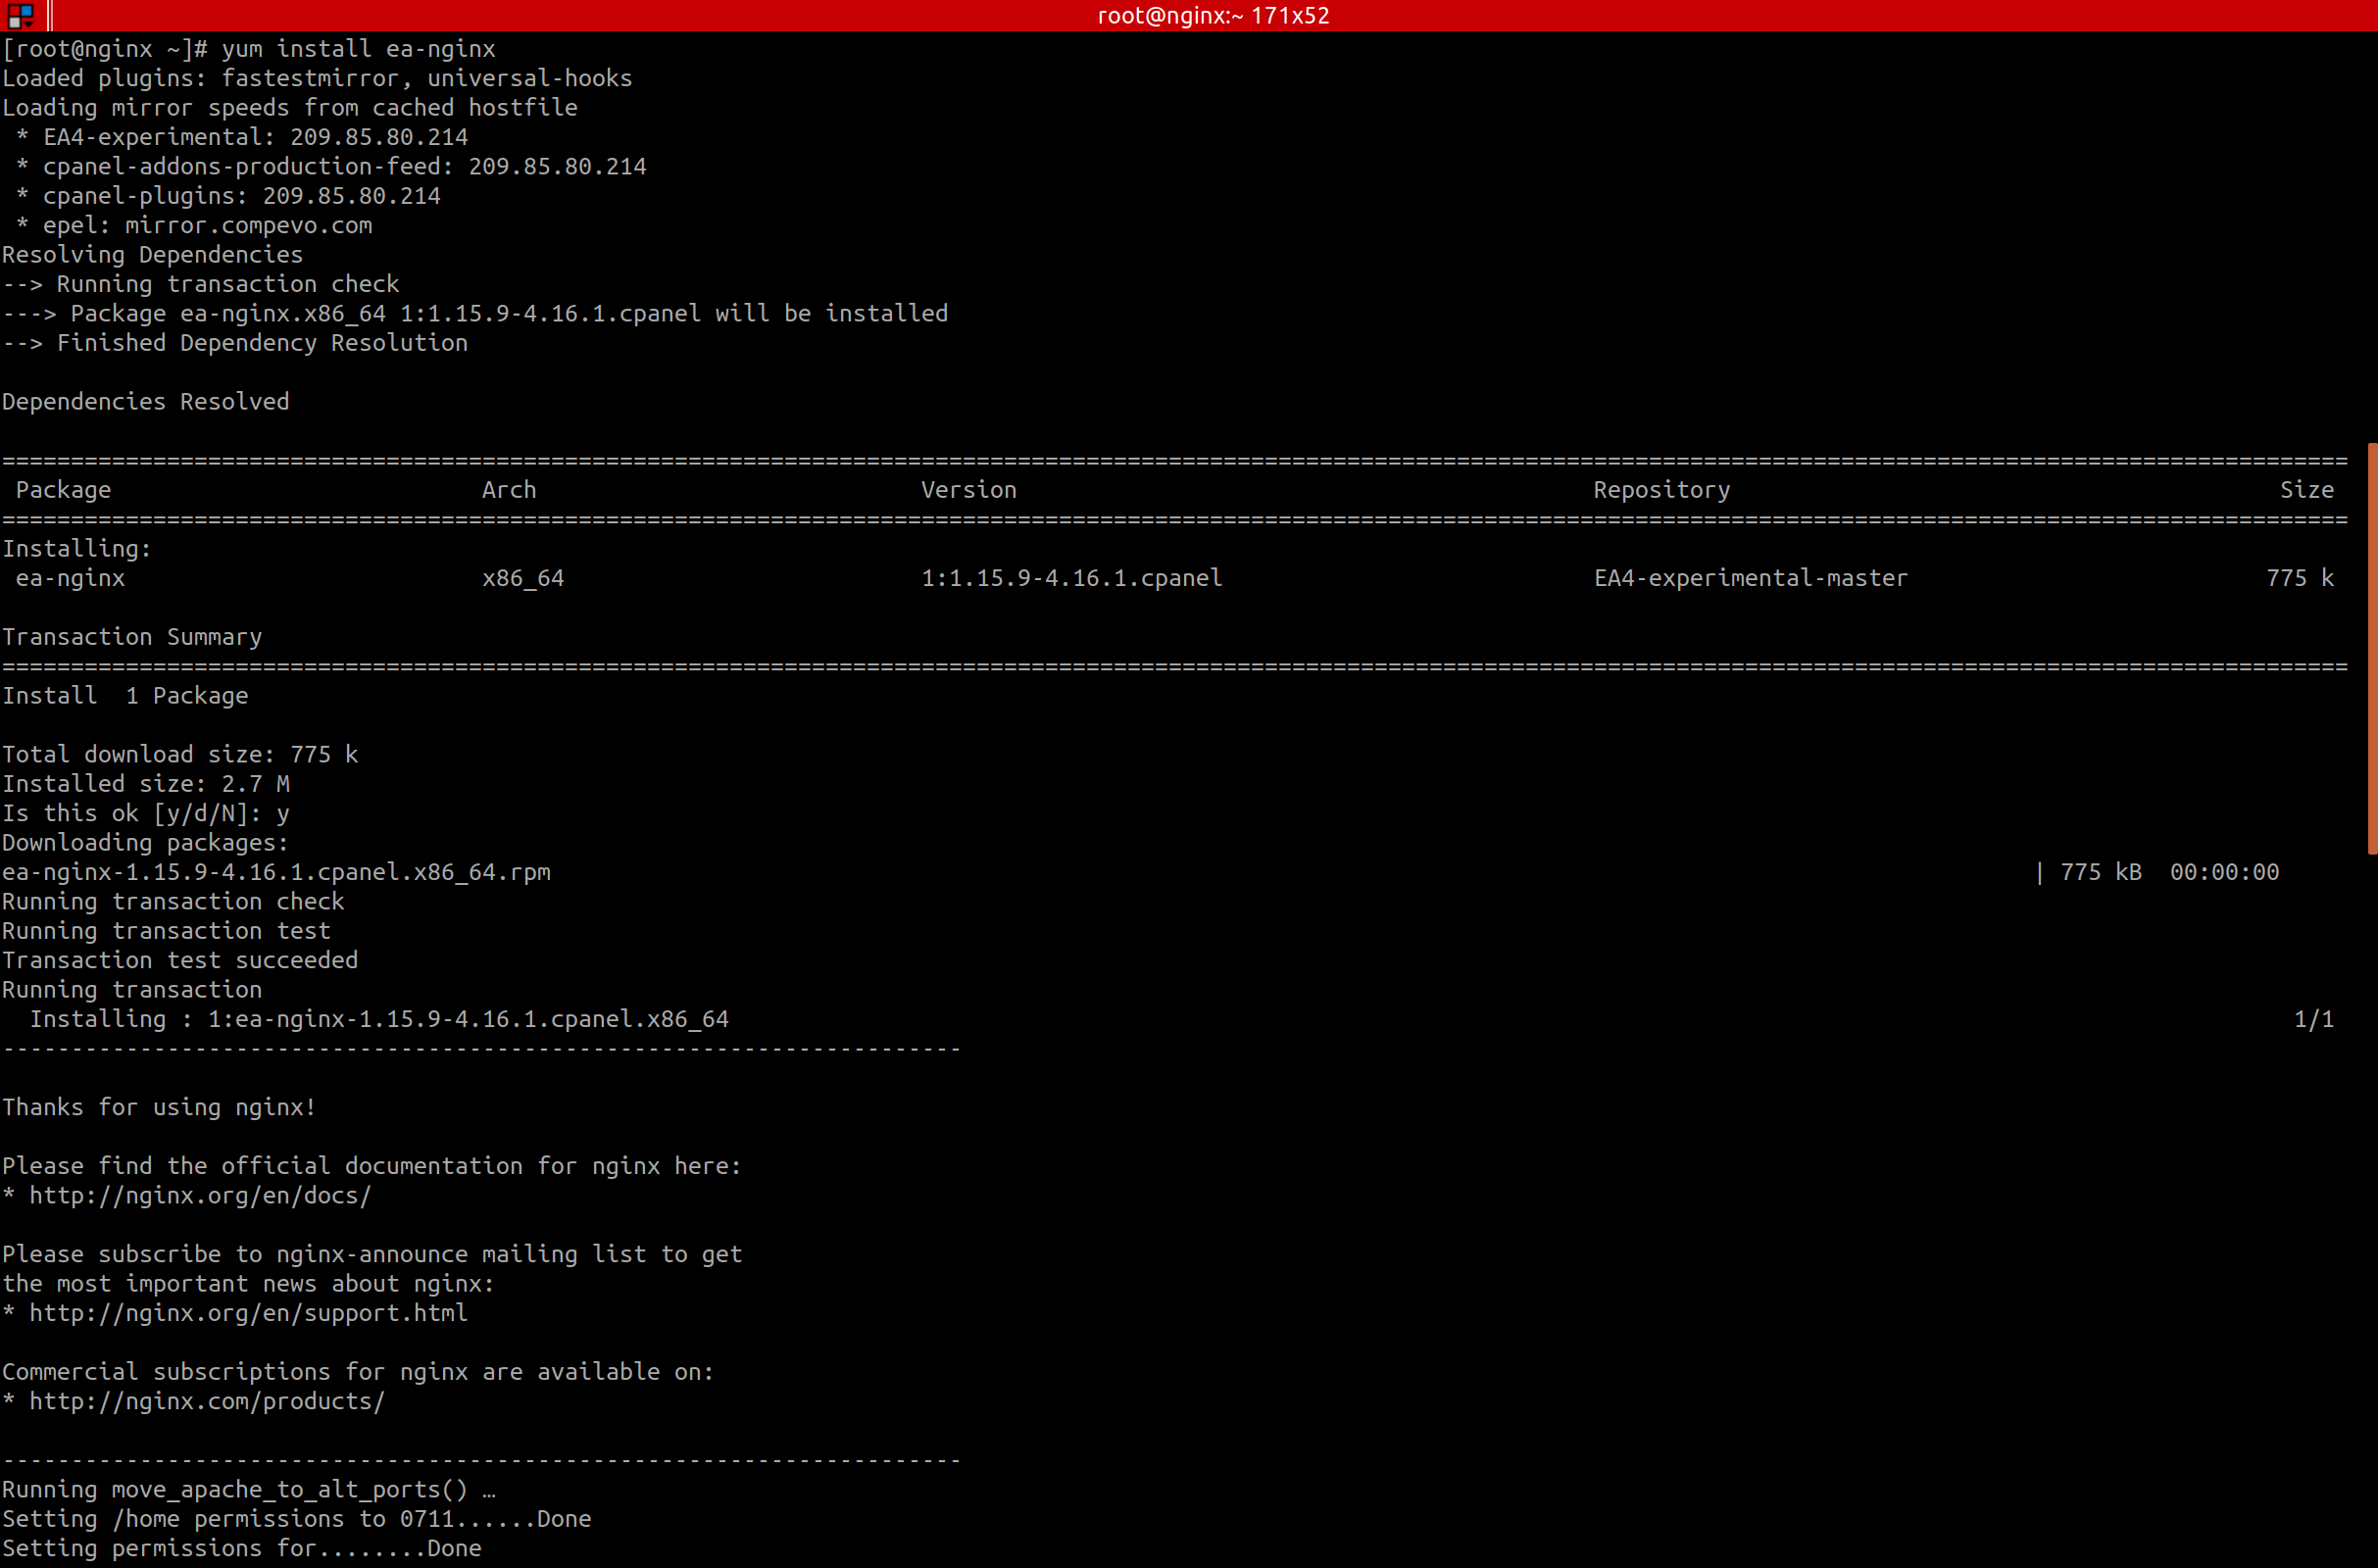2378x1568 pixels.
Task: Click the 'yum install ea-nginx' command line
Action: click(x=249, y=48)
